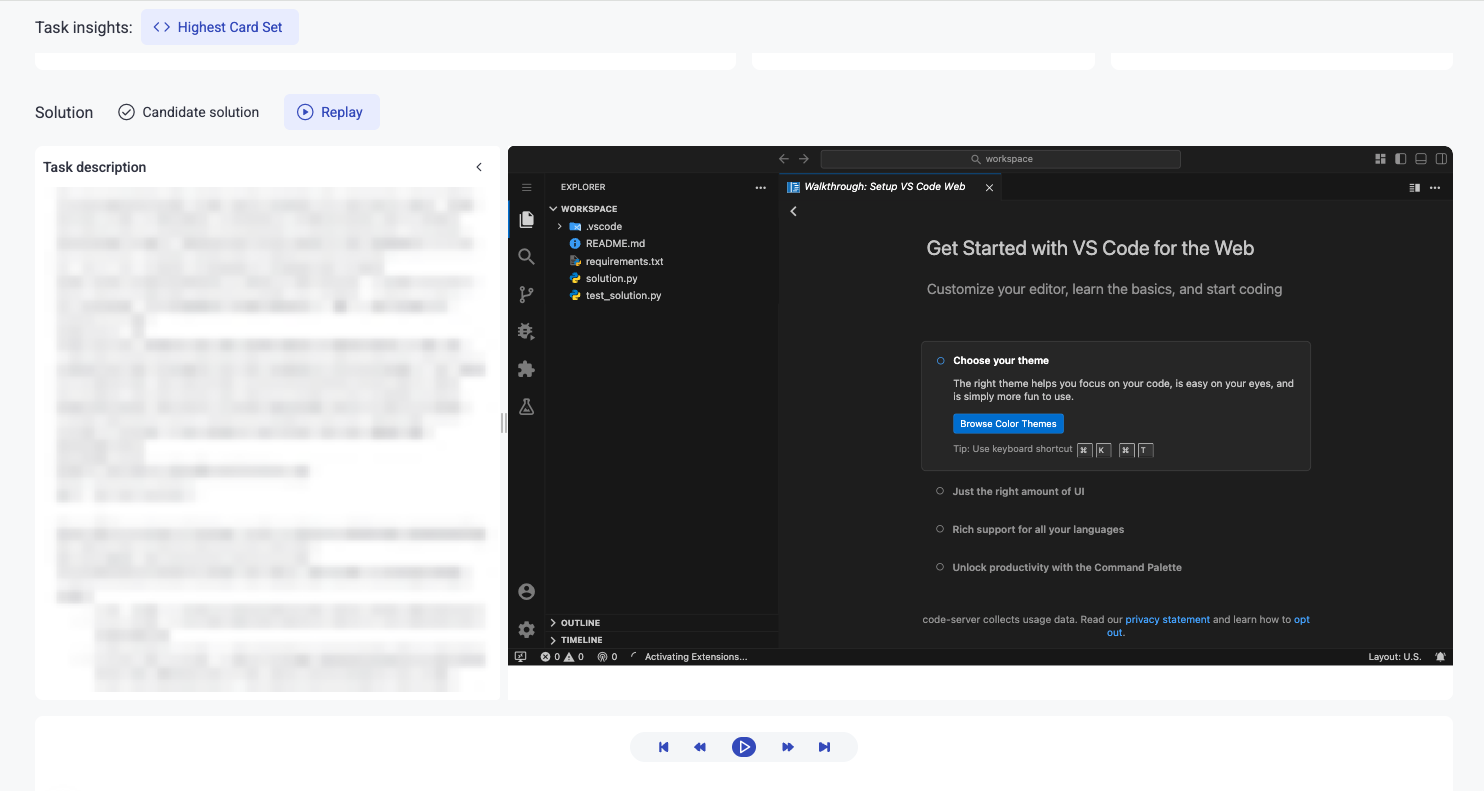
Task: Open the Explorer view in activity bar
Action: tap(526, 219)
